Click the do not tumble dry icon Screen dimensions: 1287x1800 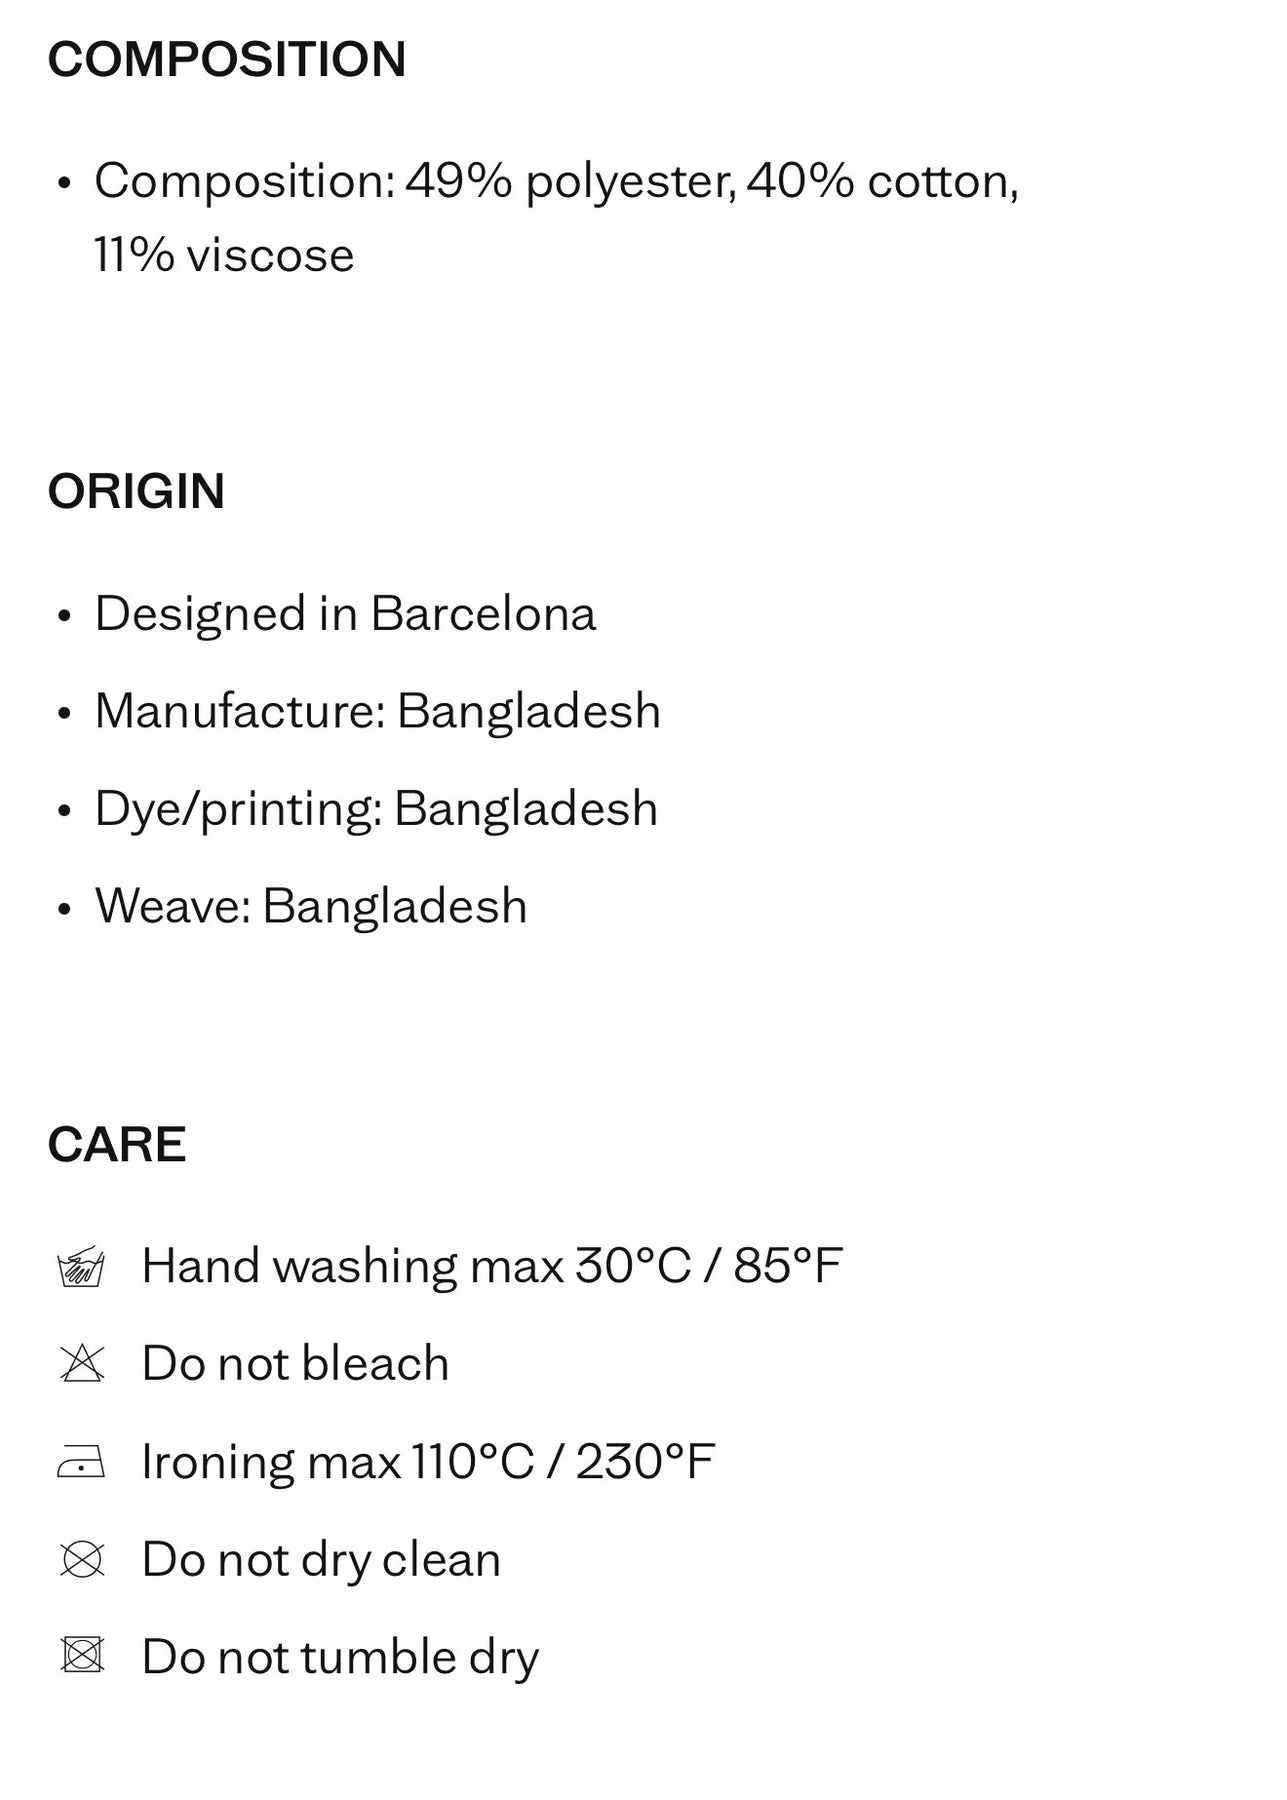(x=82, y=1658)
